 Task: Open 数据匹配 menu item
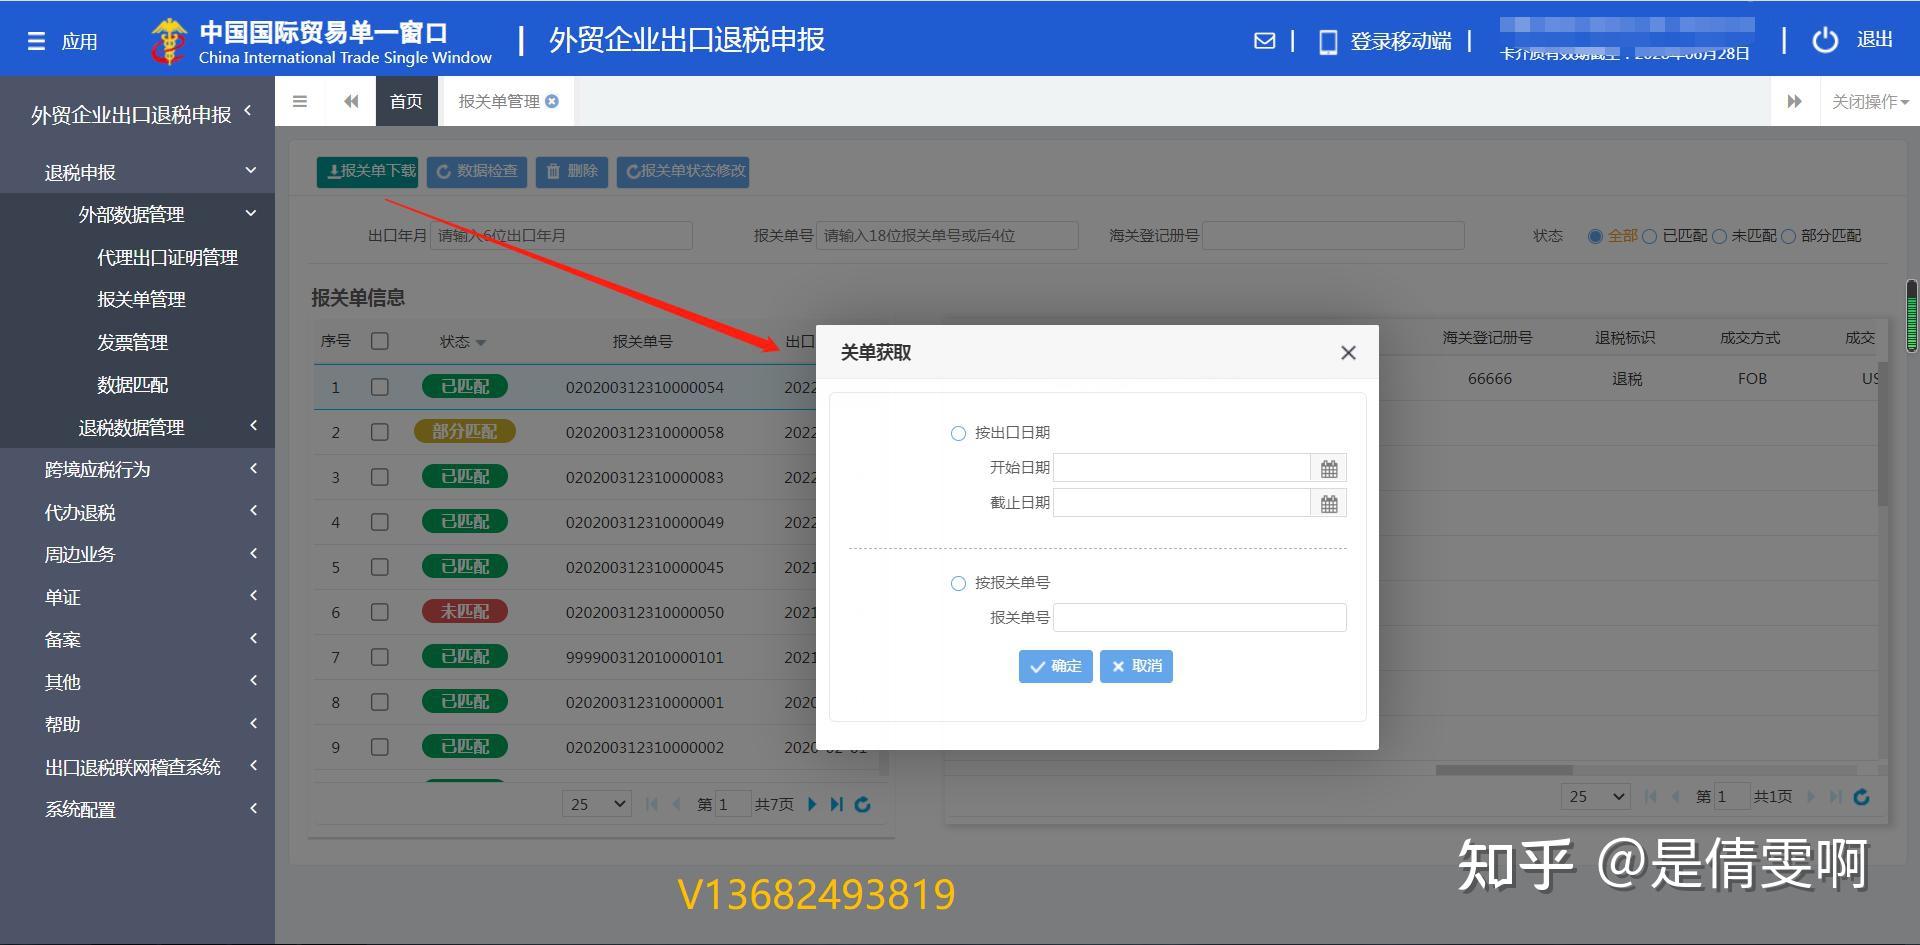click(x=132, y=384)
